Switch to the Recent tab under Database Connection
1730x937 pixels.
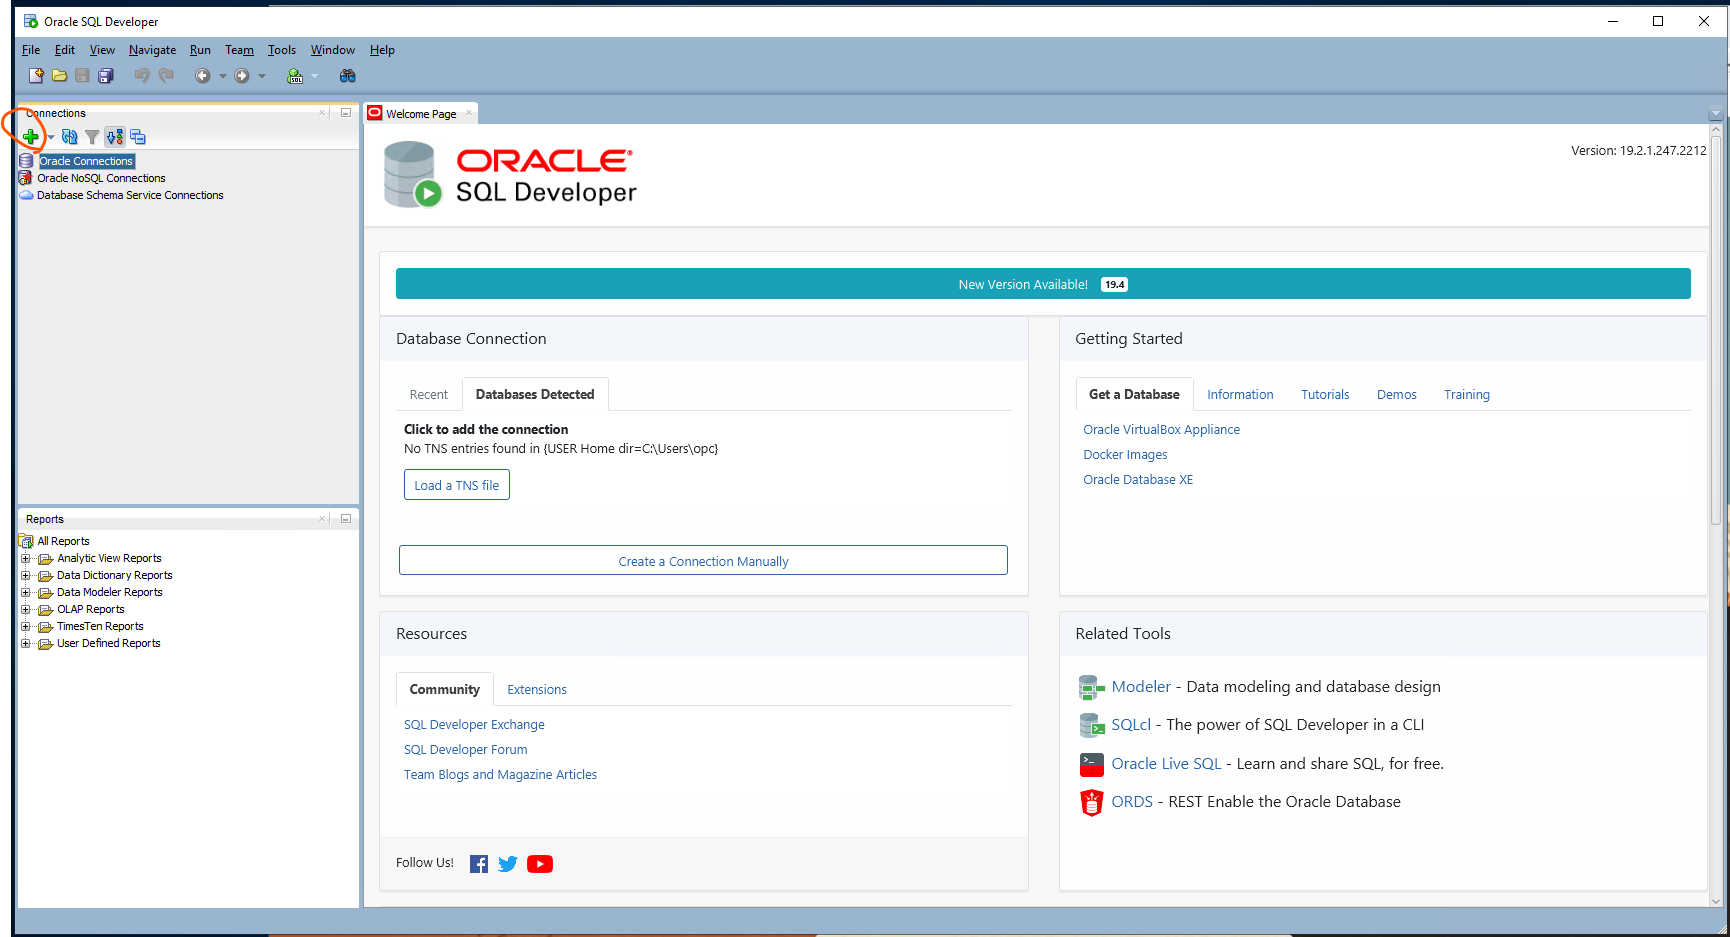tap(428, 394)
